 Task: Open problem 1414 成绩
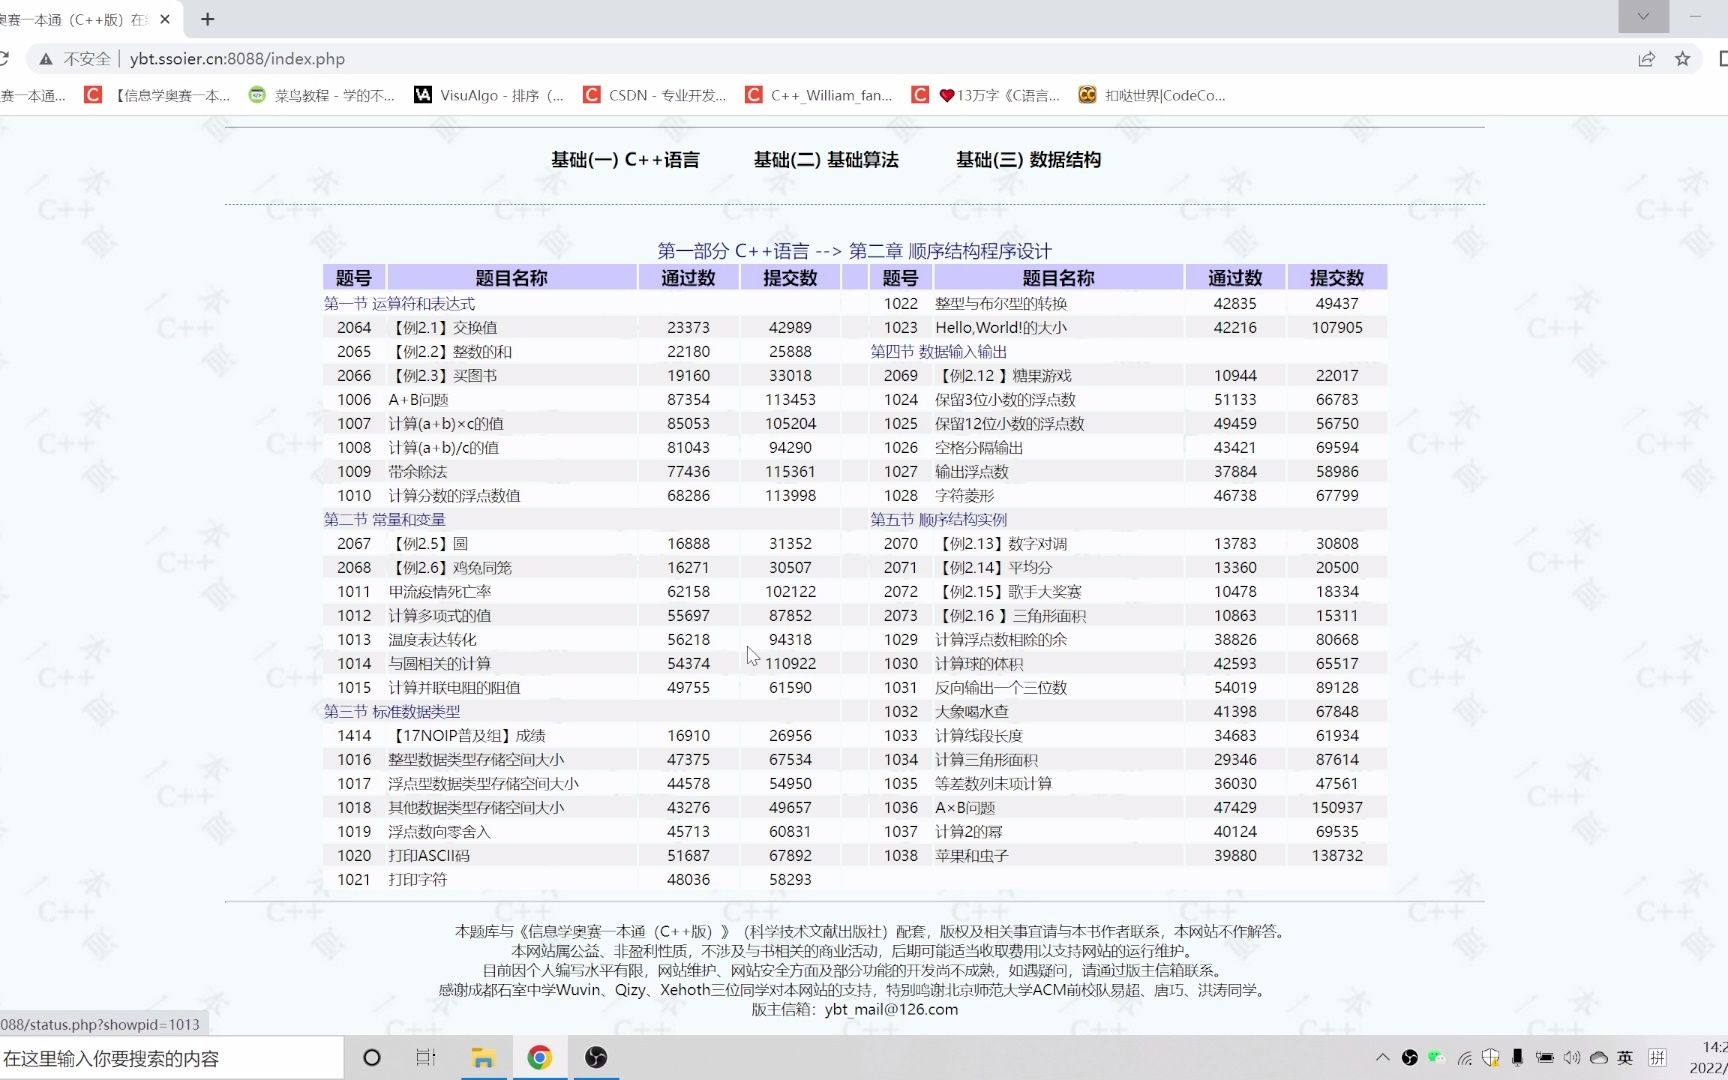(x=467, y=736)
